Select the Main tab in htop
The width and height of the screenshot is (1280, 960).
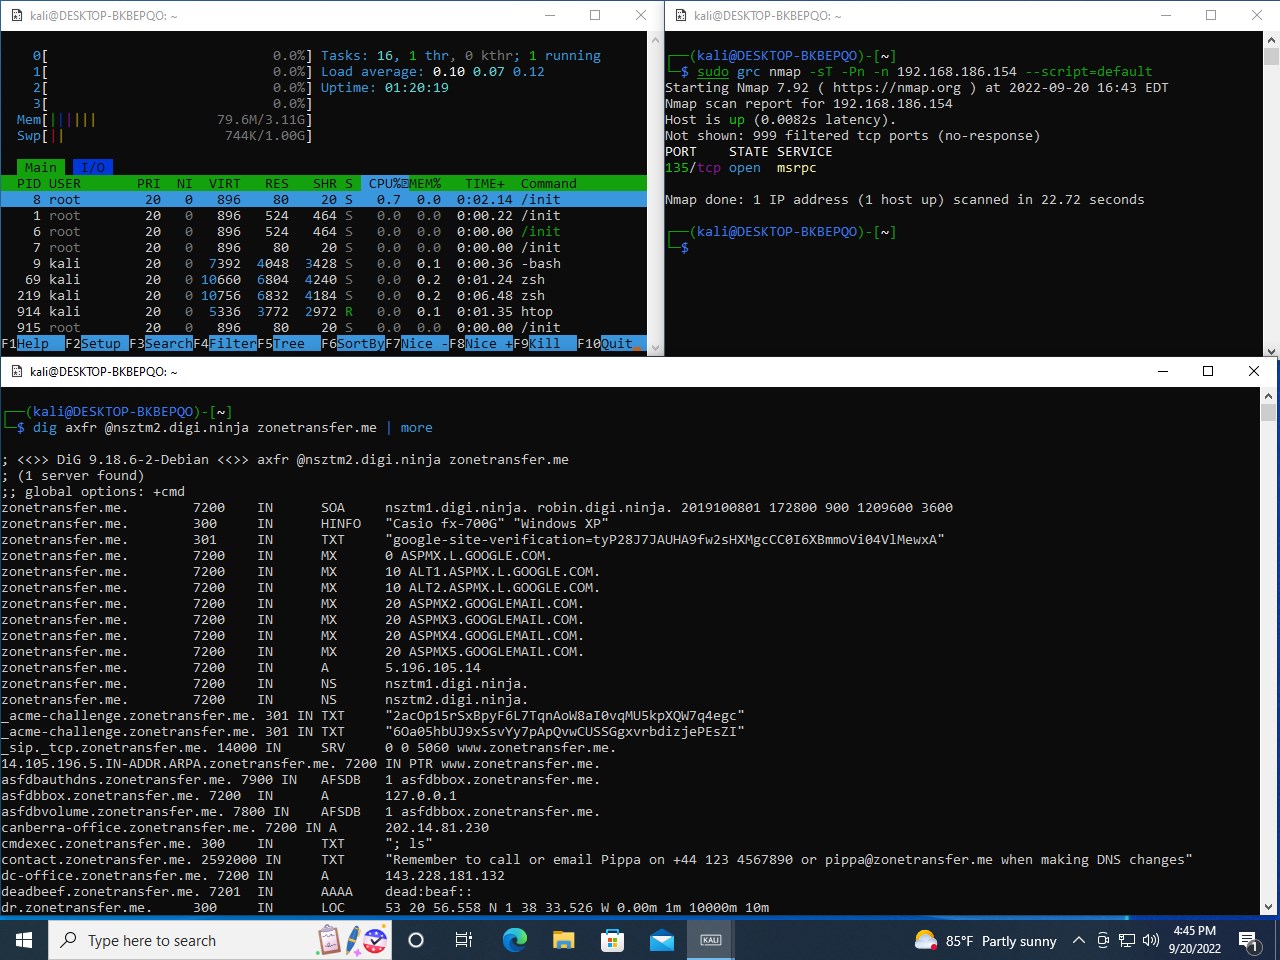tap(40, 167)
